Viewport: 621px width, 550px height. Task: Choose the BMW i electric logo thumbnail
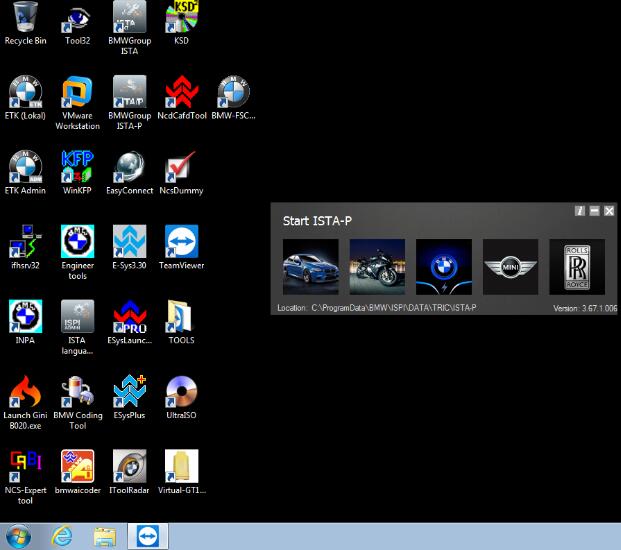[x=444, y=266]
